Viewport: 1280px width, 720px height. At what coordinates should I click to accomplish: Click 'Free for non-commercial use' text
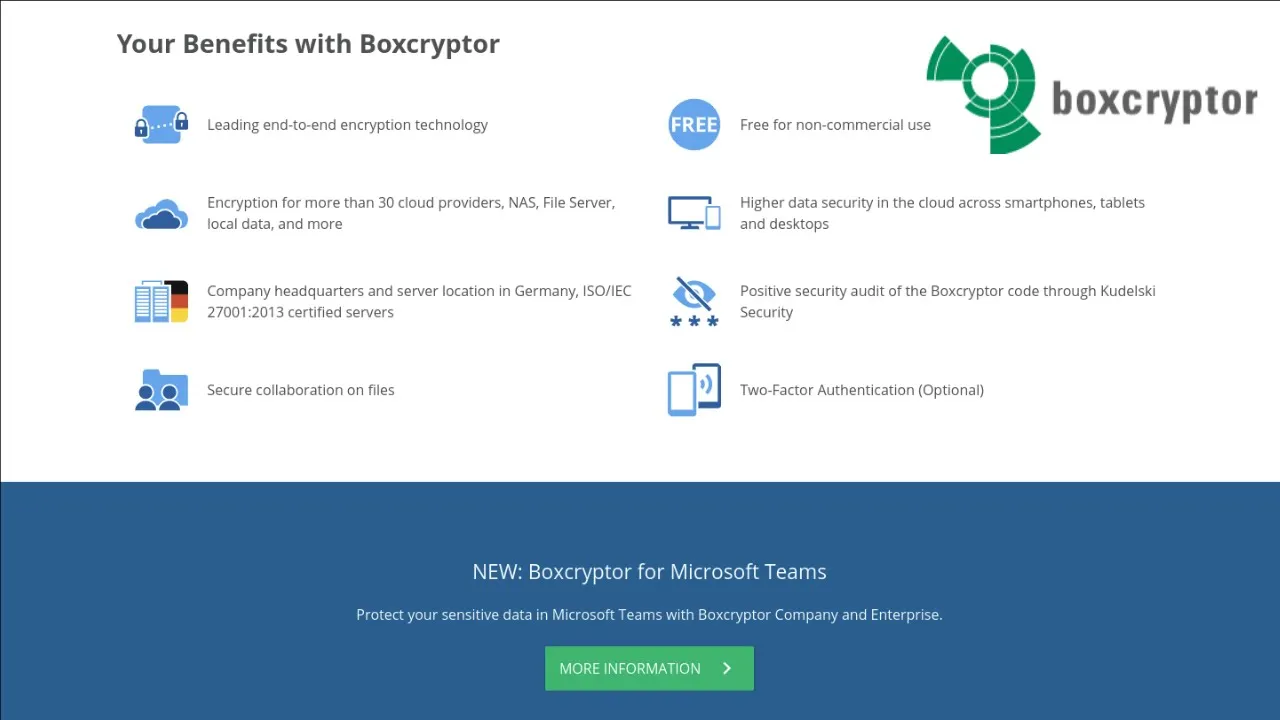pos(835,125)
